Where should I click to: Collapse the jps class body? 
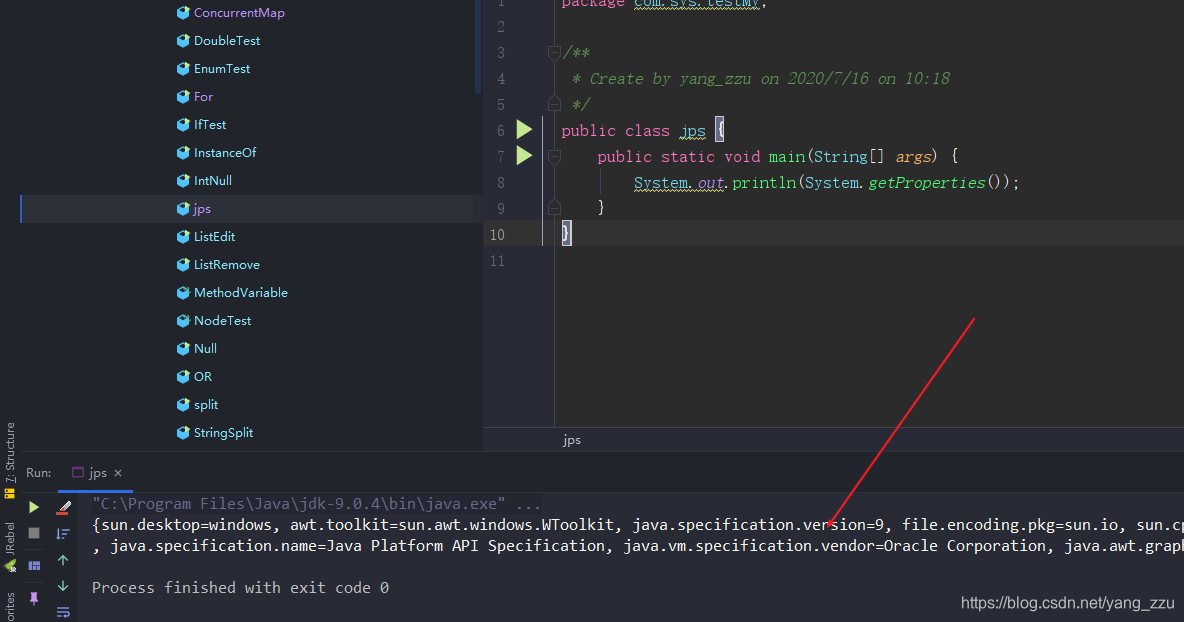[x=554, y=130]
